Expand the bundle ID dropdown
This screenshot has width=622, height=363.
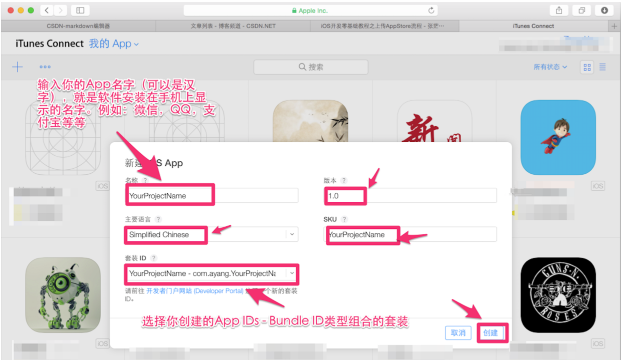(292, 273)
